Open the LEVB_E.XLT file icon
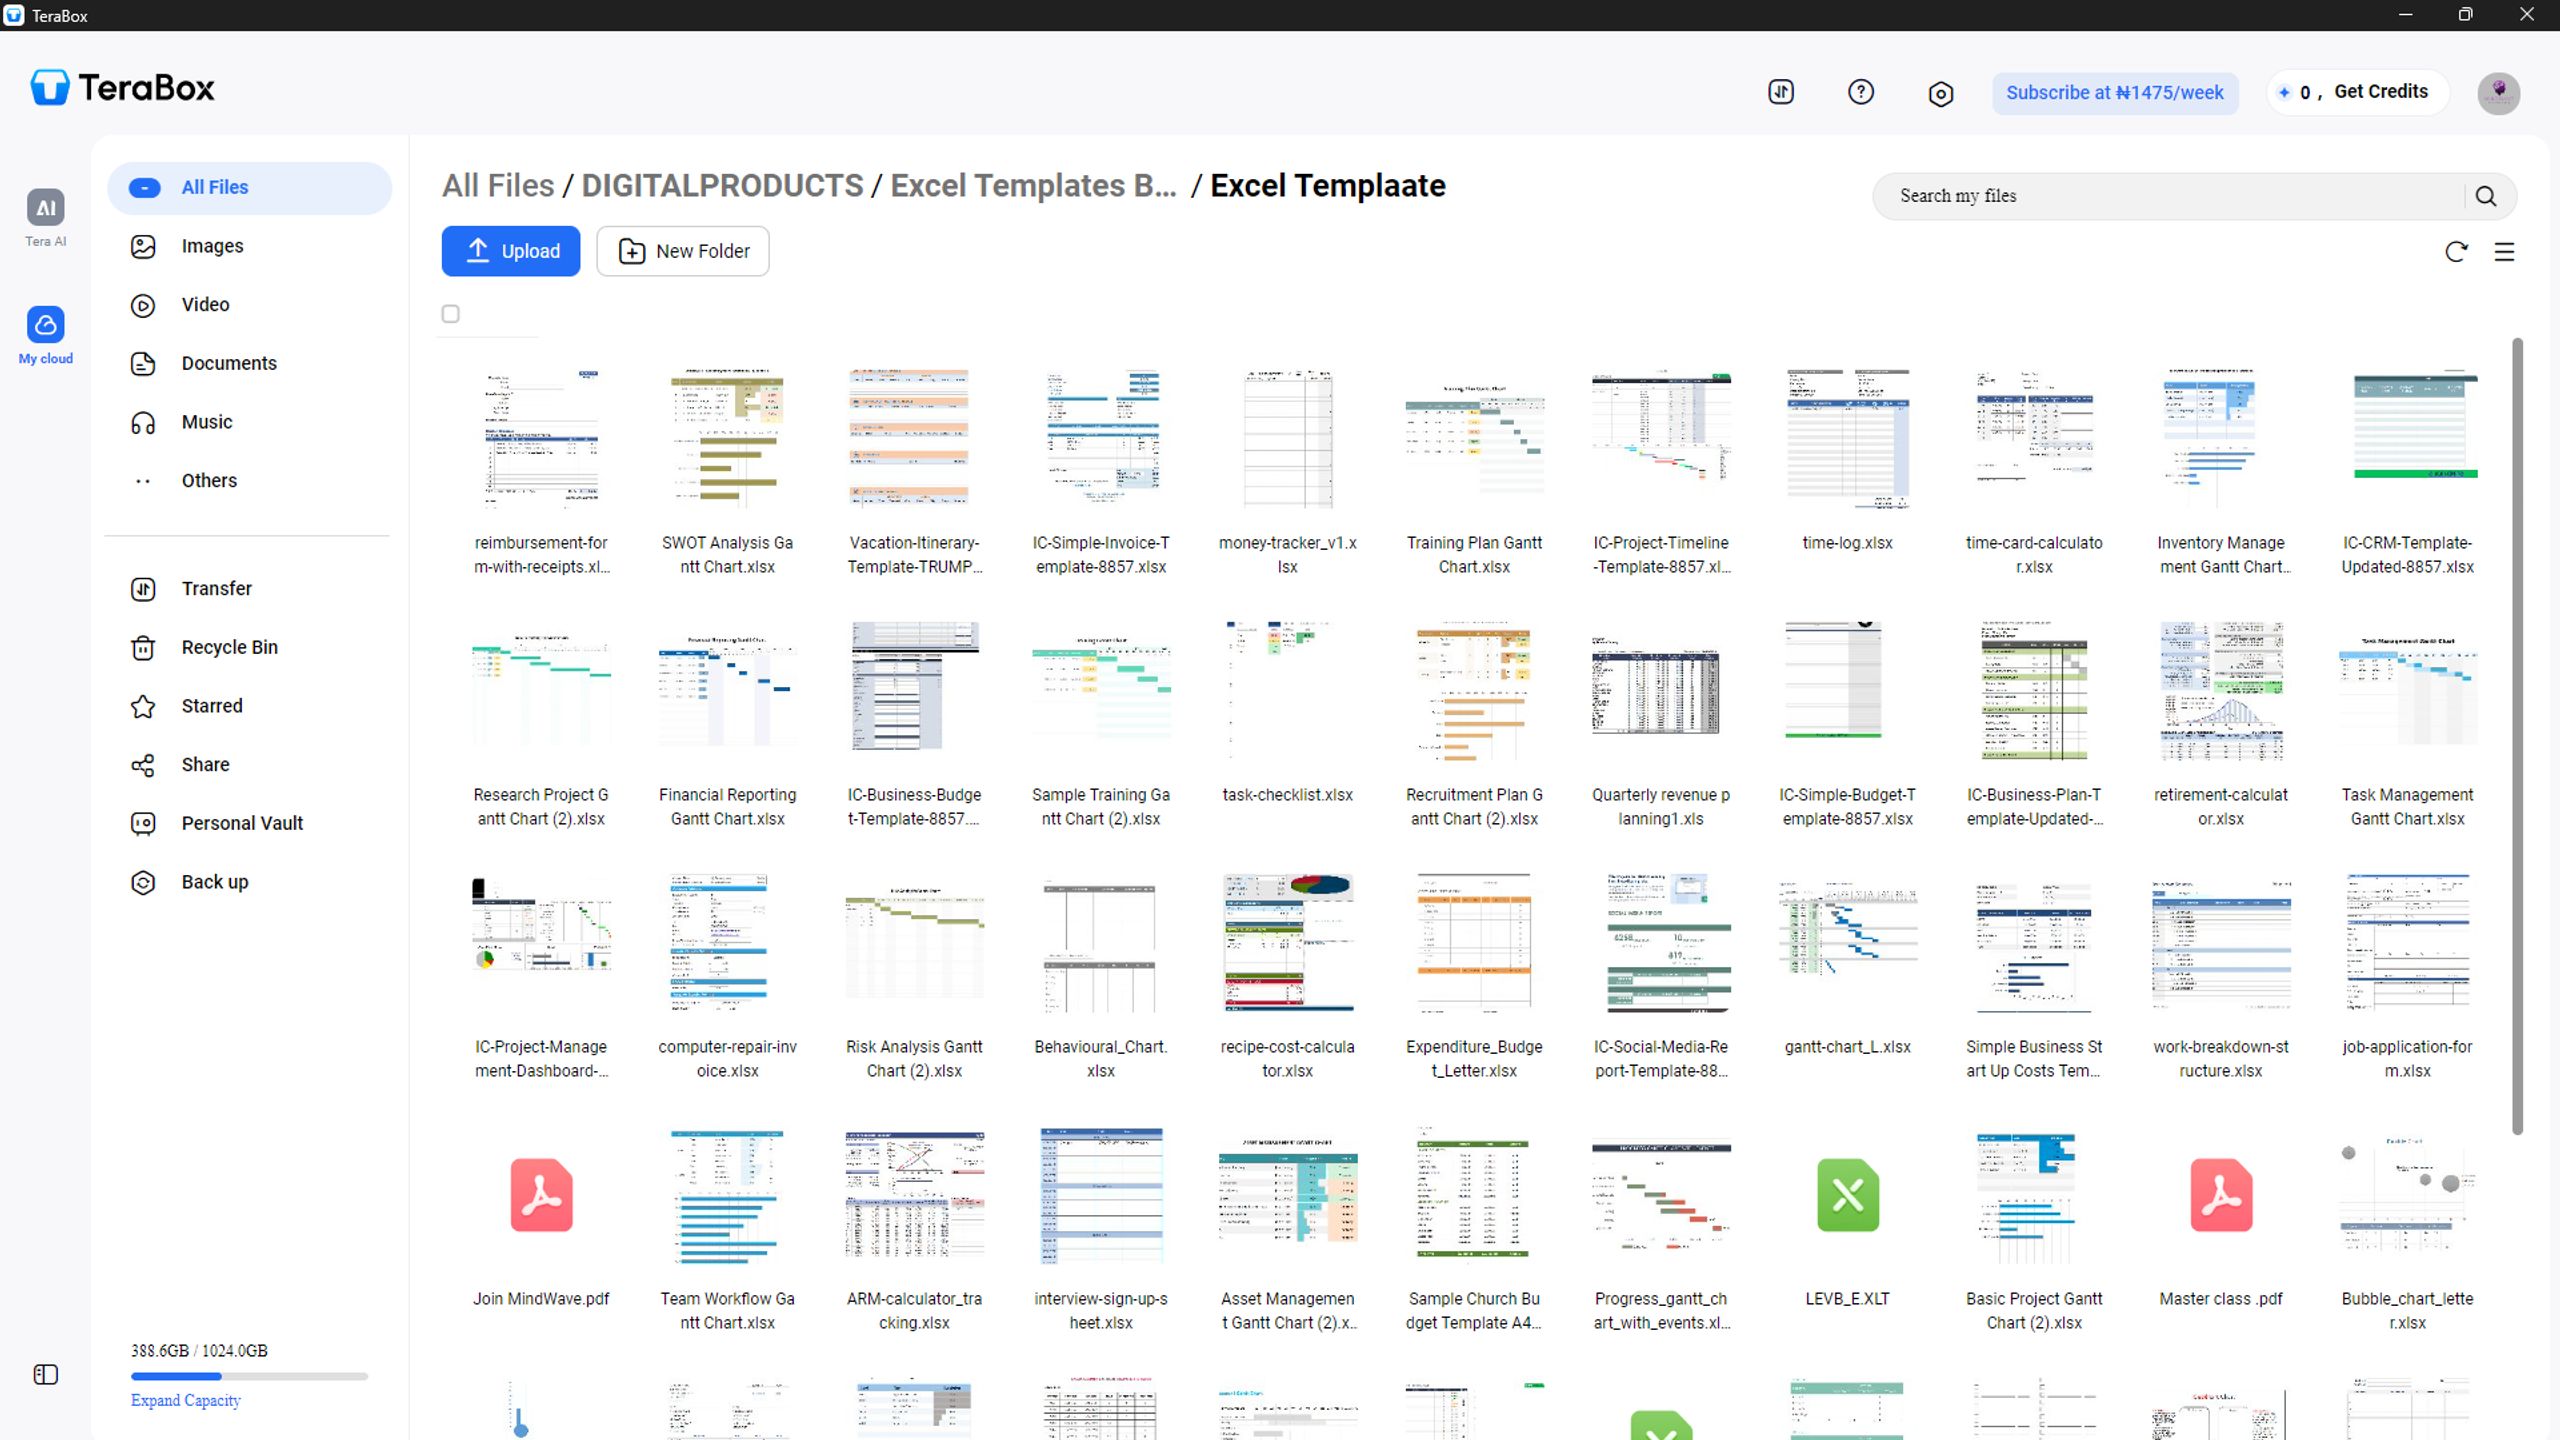This screenshot has height=1440, width=2560. click(x=1847, y=1195)
